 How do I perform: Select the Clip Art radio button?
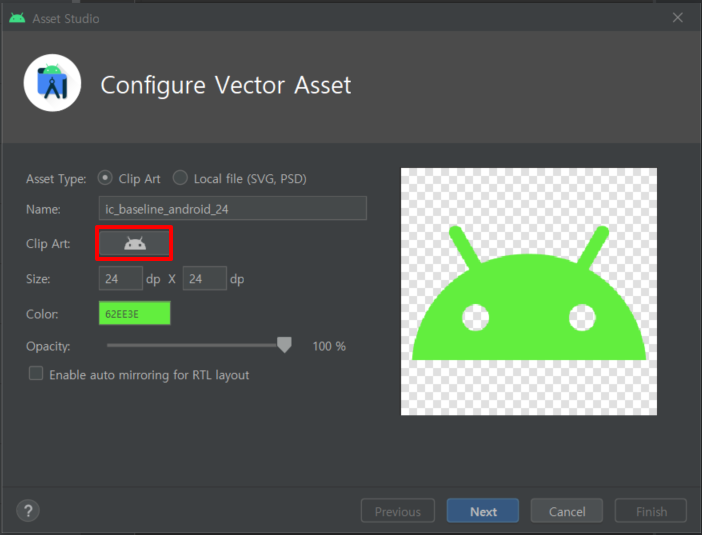(105, 178)
